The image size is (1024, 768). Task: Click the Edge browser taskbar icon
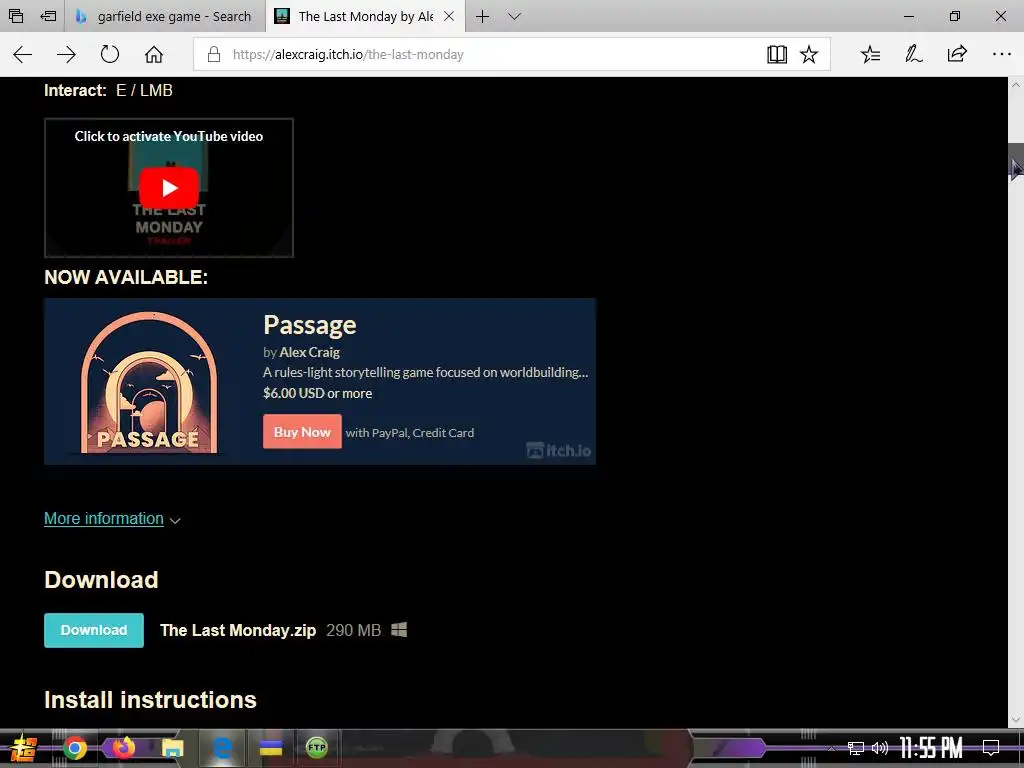[x=223, y=748]
